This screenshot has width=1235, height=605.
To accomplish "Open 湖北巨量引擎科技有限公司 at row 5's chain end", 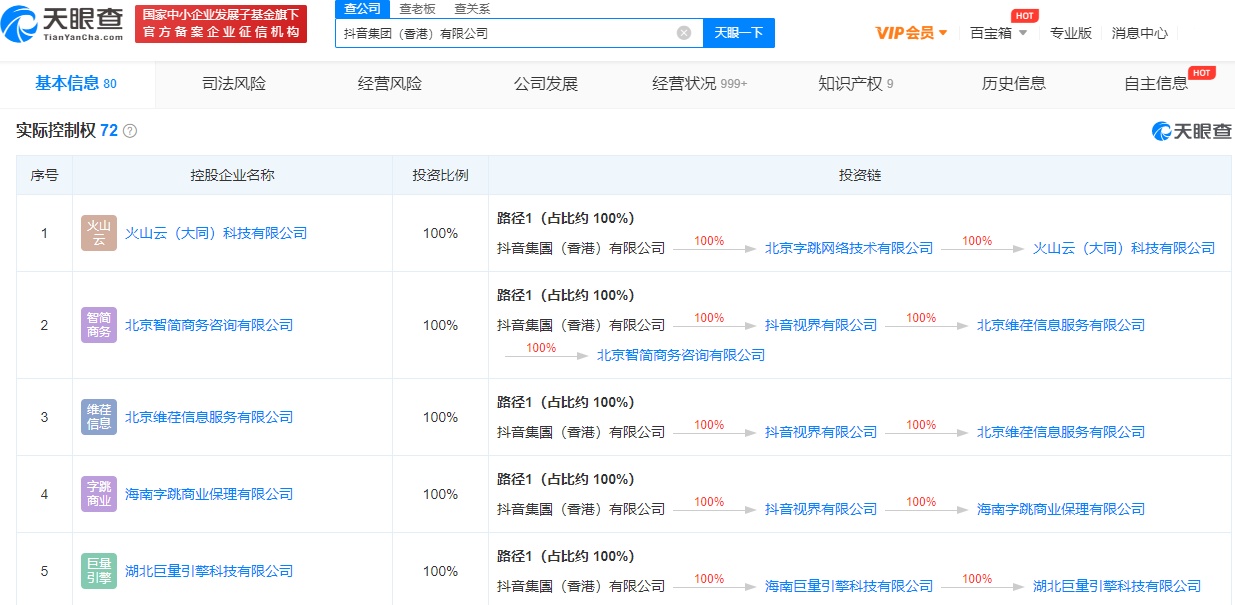I will (x=1117, y=586).
